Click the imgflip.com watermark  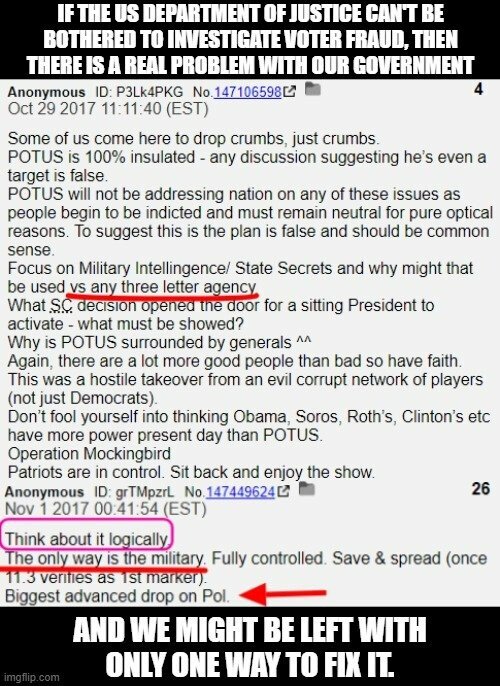click(x=30, y=677)
